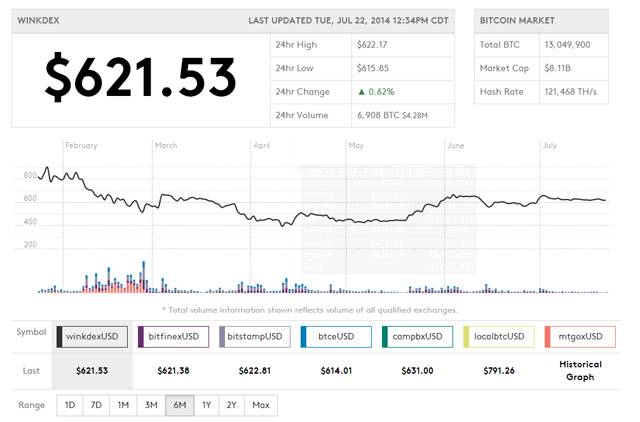Image resolution: width=640 pixels, height=422 pixels.
Task: Click the BITCOIN MARKET header
Action: coord(517,20)
